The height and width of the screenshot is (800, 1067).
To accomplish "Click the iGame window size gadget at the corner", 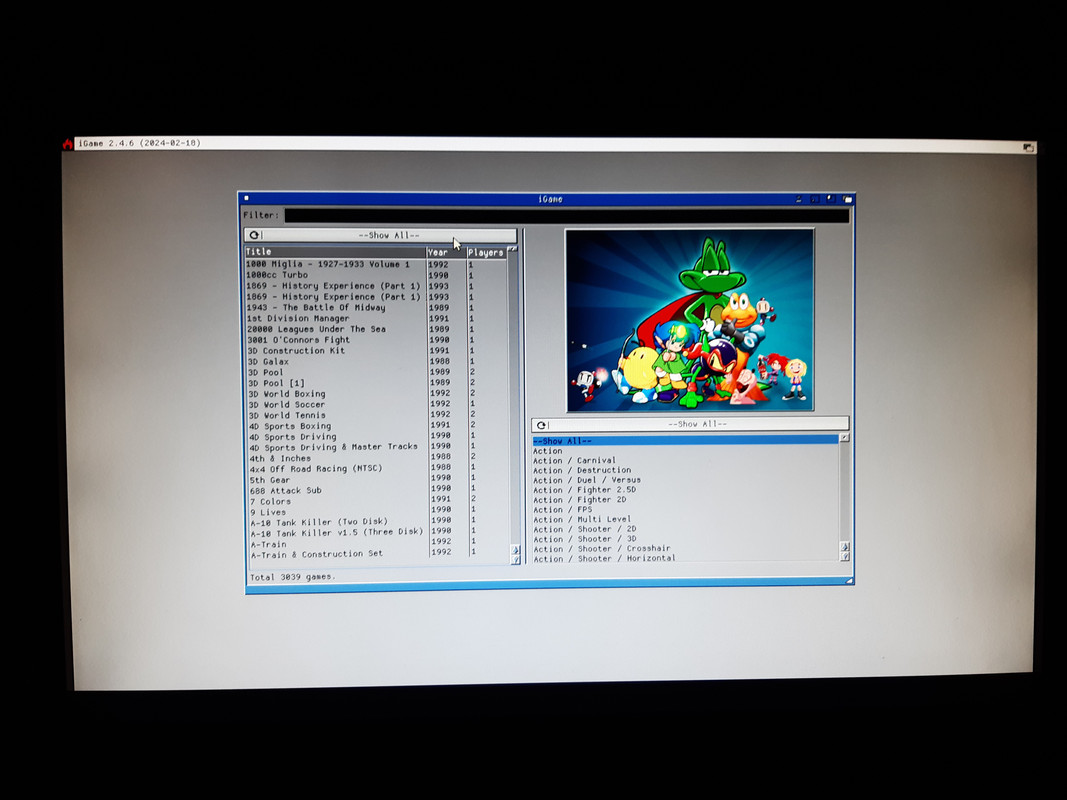I will 849,580.
